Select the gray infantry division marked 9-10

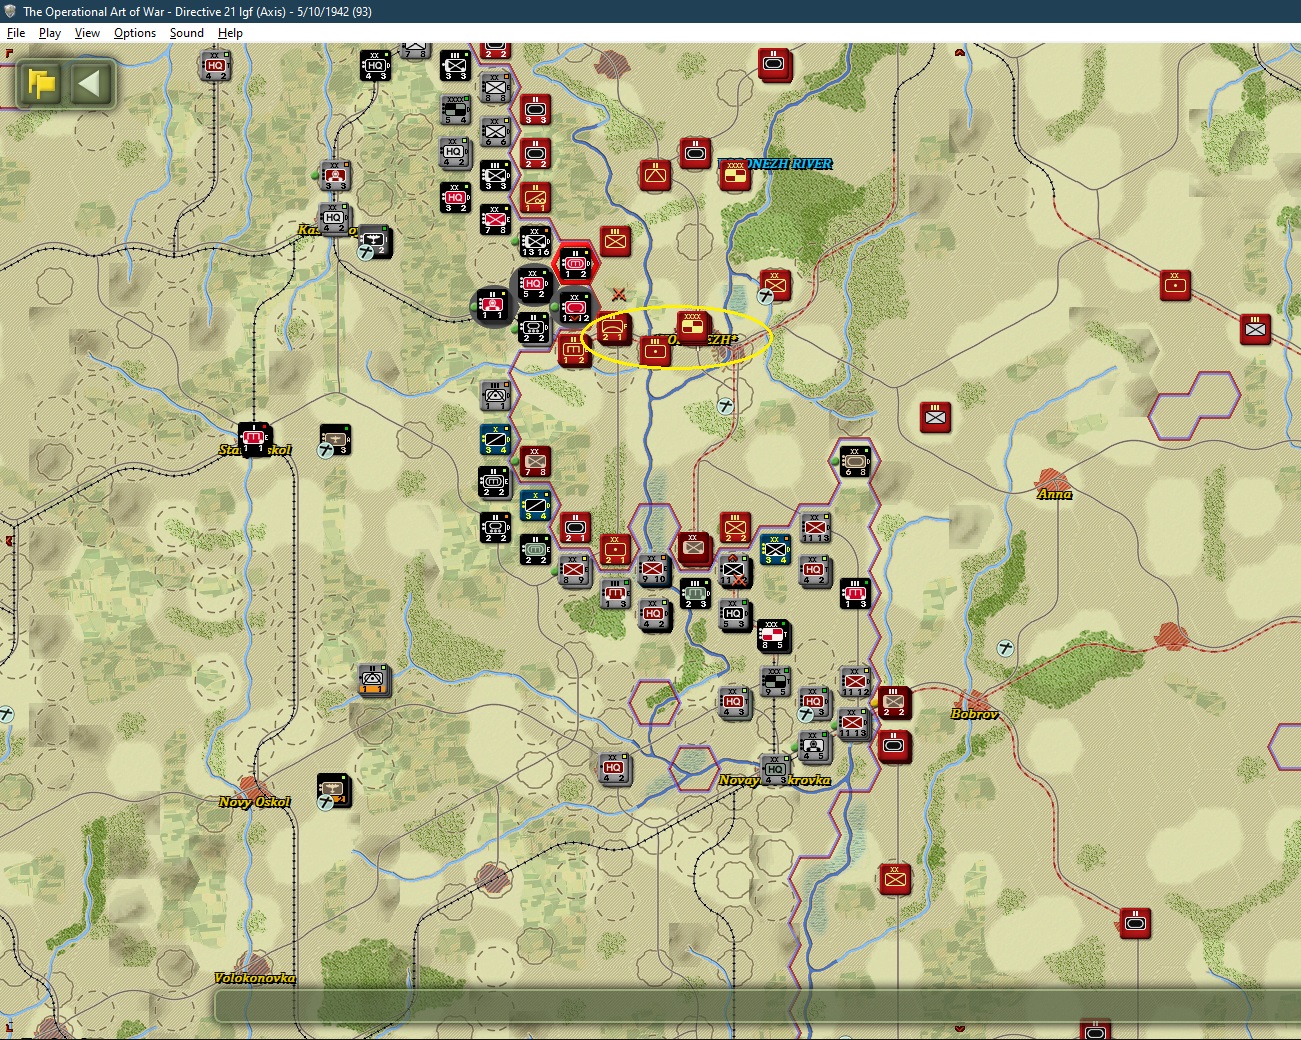click(655, 570)
